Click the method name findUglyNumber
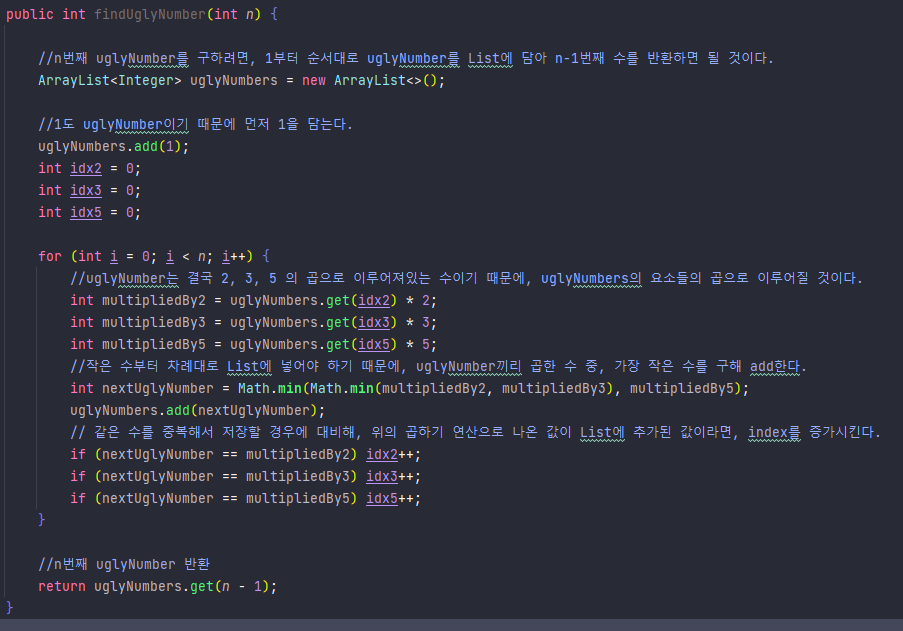Viewport: 903px width, 631px height. 150,14
